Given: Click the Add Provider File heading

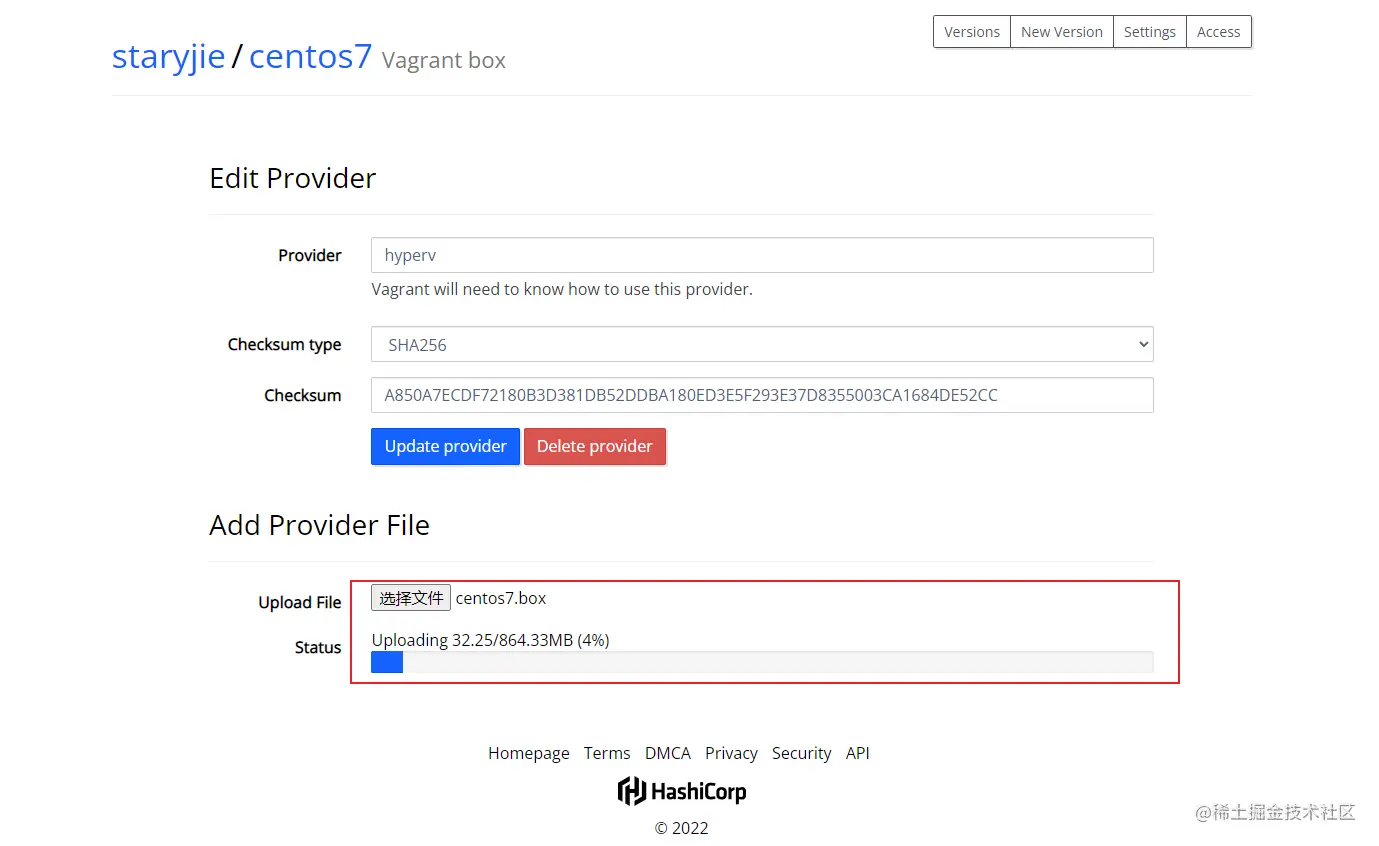Looking at the screenshot, I should pos(319,525).
